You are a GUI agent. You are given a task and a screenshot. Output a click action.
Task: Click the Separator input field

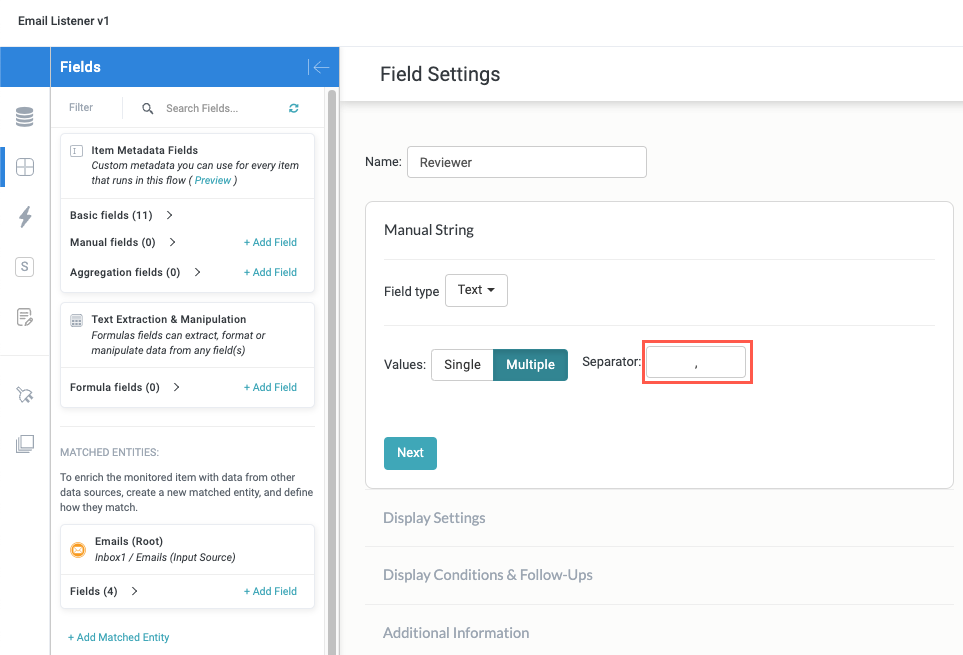(x=696, y=363)
